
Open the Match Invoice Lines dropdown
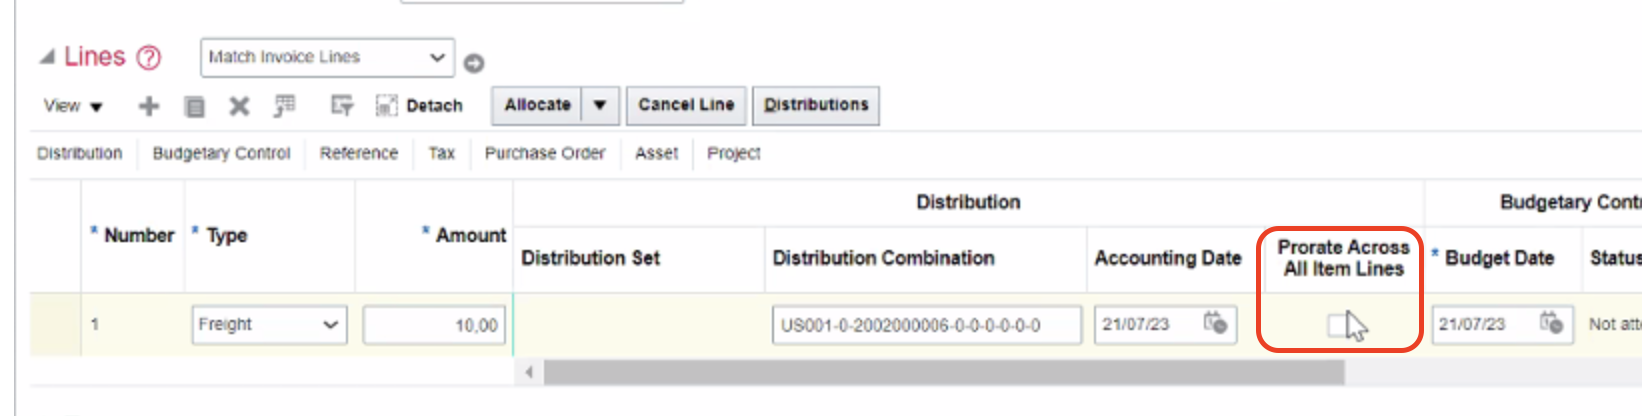coord(328,57)
